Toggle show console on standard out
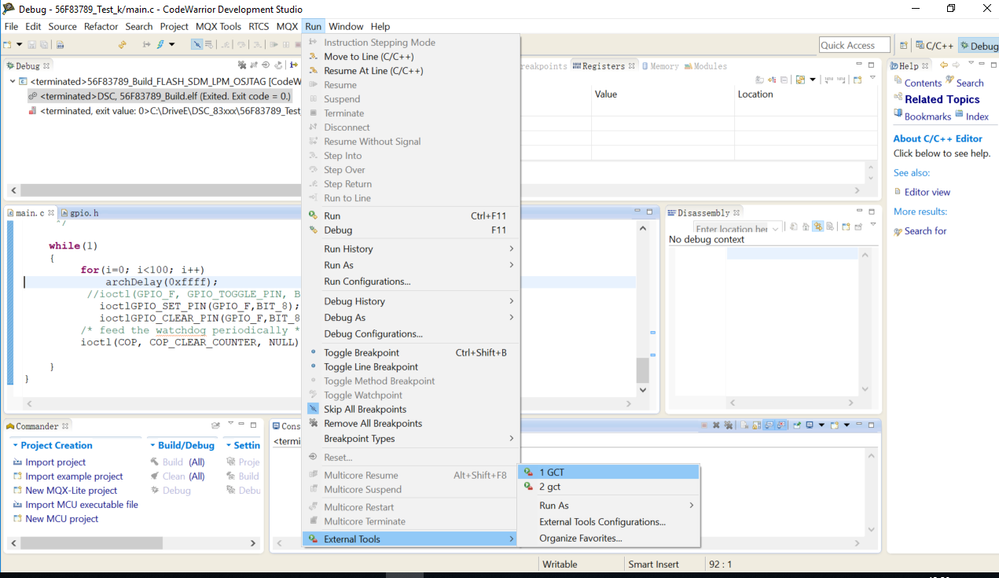Screen dimensions: 999x578 coord(768,425)
